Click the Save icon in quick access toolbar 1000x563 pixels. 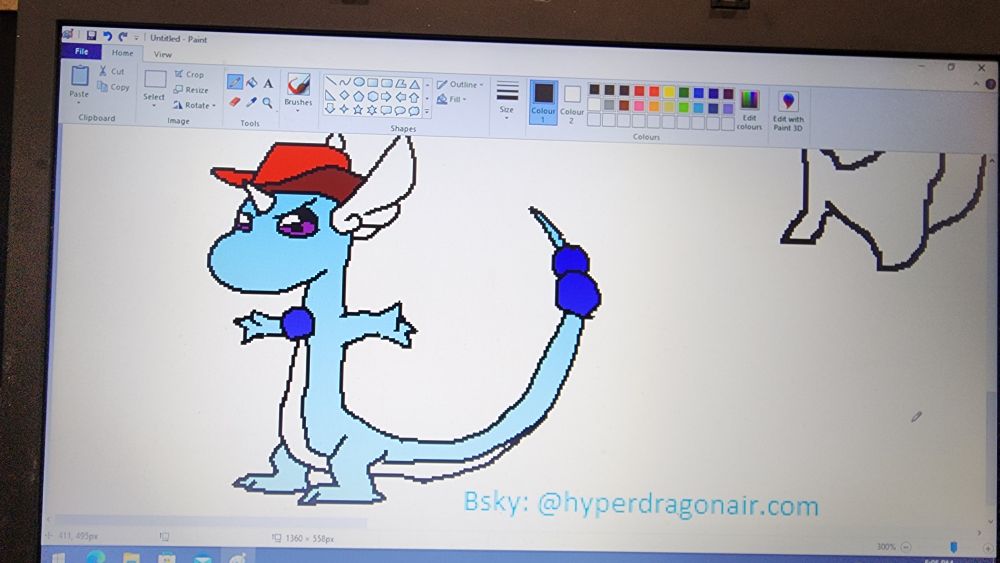pos(91,36)
